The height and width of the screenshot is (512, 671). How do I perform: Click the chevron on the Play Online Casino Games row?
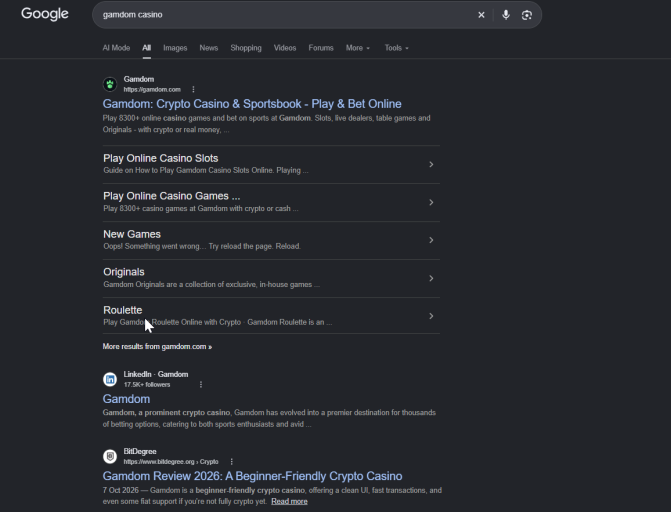pyautogui.click(x=431, y=202)
